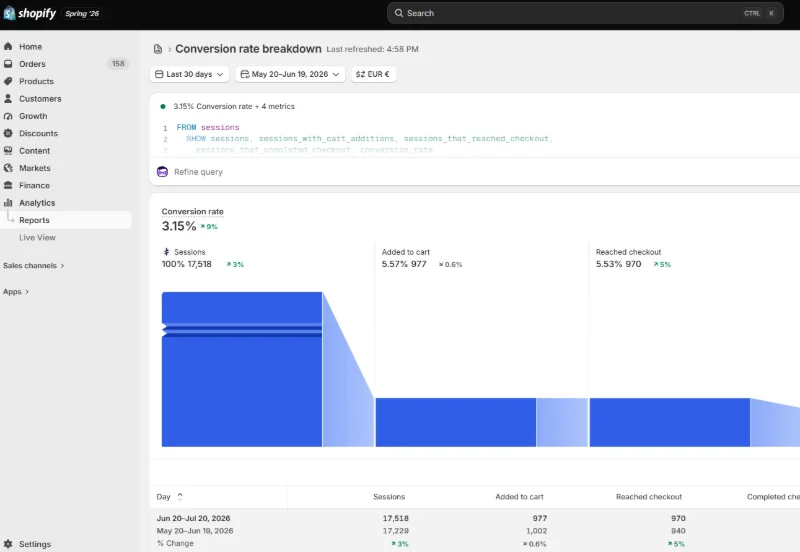Click the 3.15% Conversion rate + 4 metrics label
Screen dimensions: 800x552
[x=234, y=106]
